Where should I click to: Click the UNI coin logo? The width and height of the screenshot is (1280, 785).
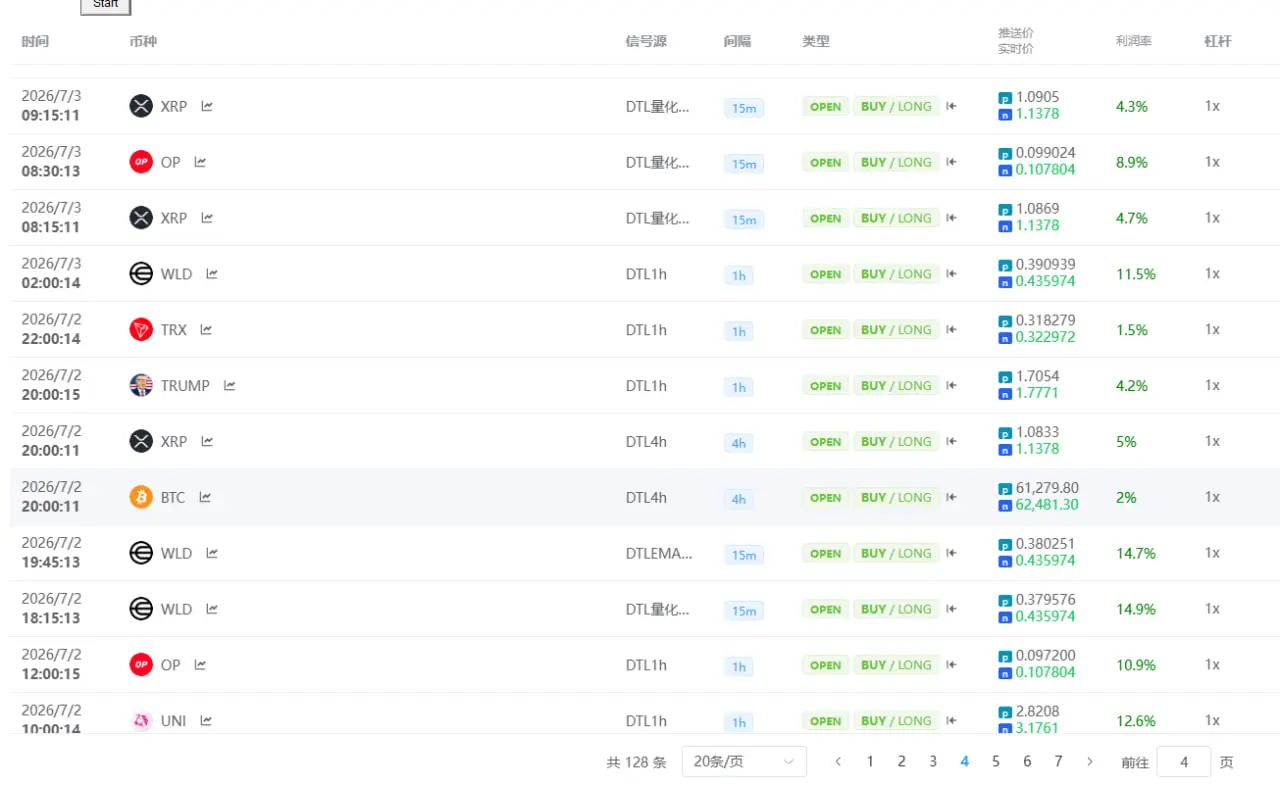[x=141, y=721]
